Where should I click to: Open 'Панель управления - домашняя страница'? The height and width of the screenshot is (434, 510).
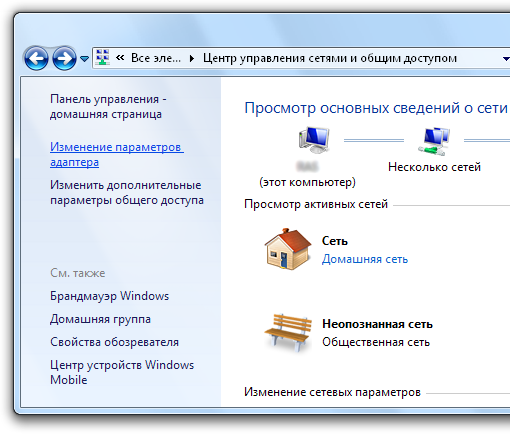tap(108, 107)
